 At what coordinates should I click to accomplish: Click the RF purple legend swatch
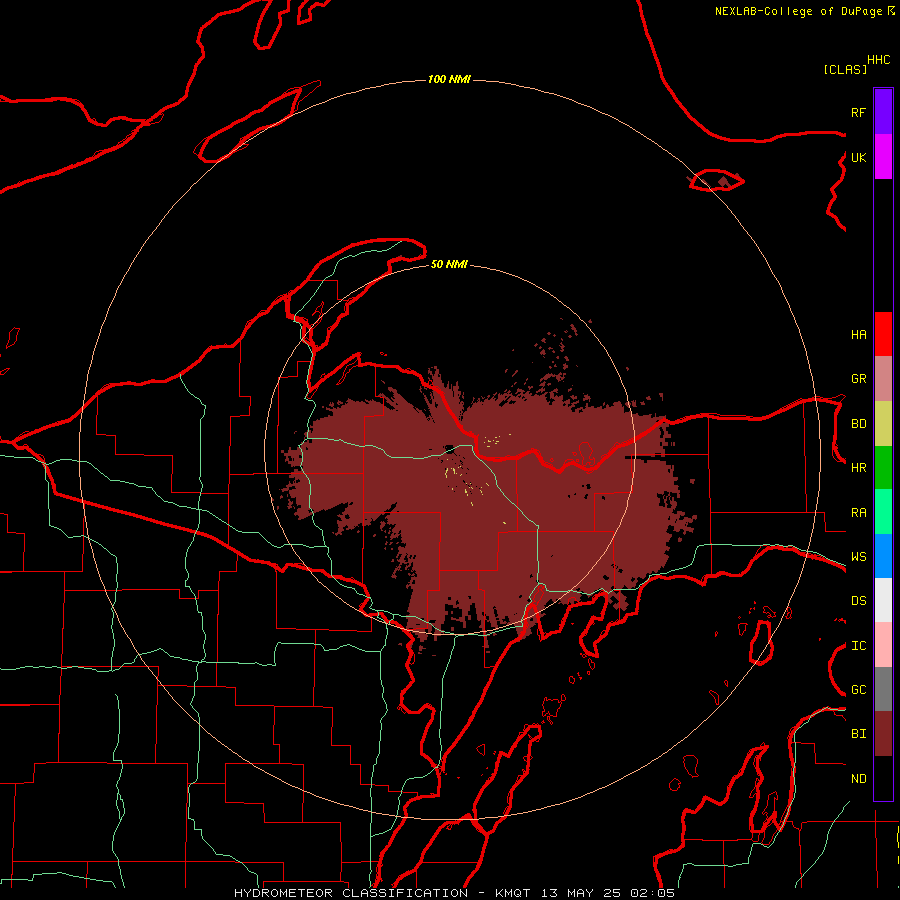pos(883,111)
